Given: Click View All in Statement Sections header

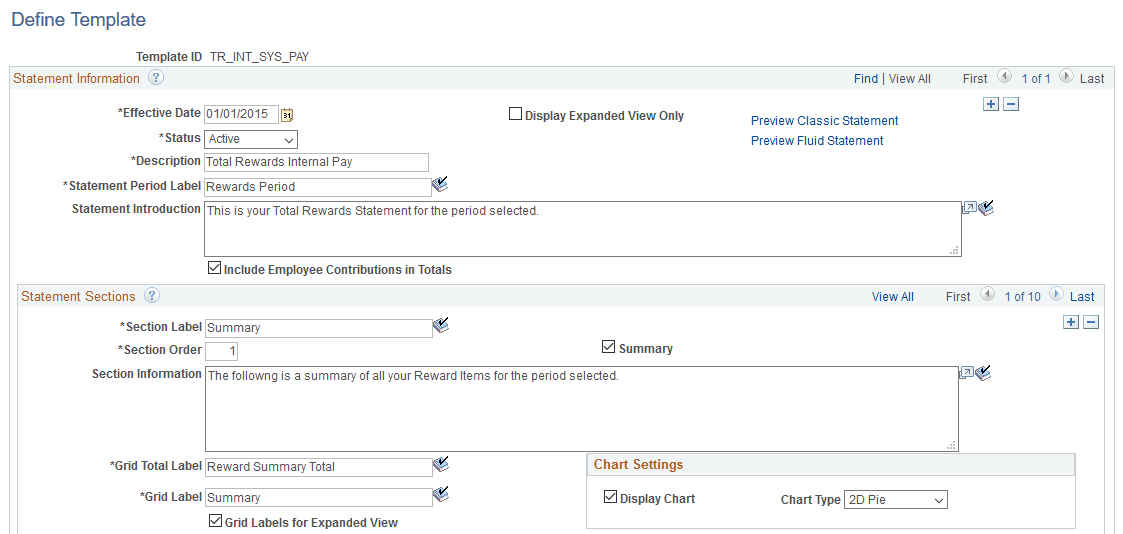Looking at the screenshot, I should coord(892,297).
